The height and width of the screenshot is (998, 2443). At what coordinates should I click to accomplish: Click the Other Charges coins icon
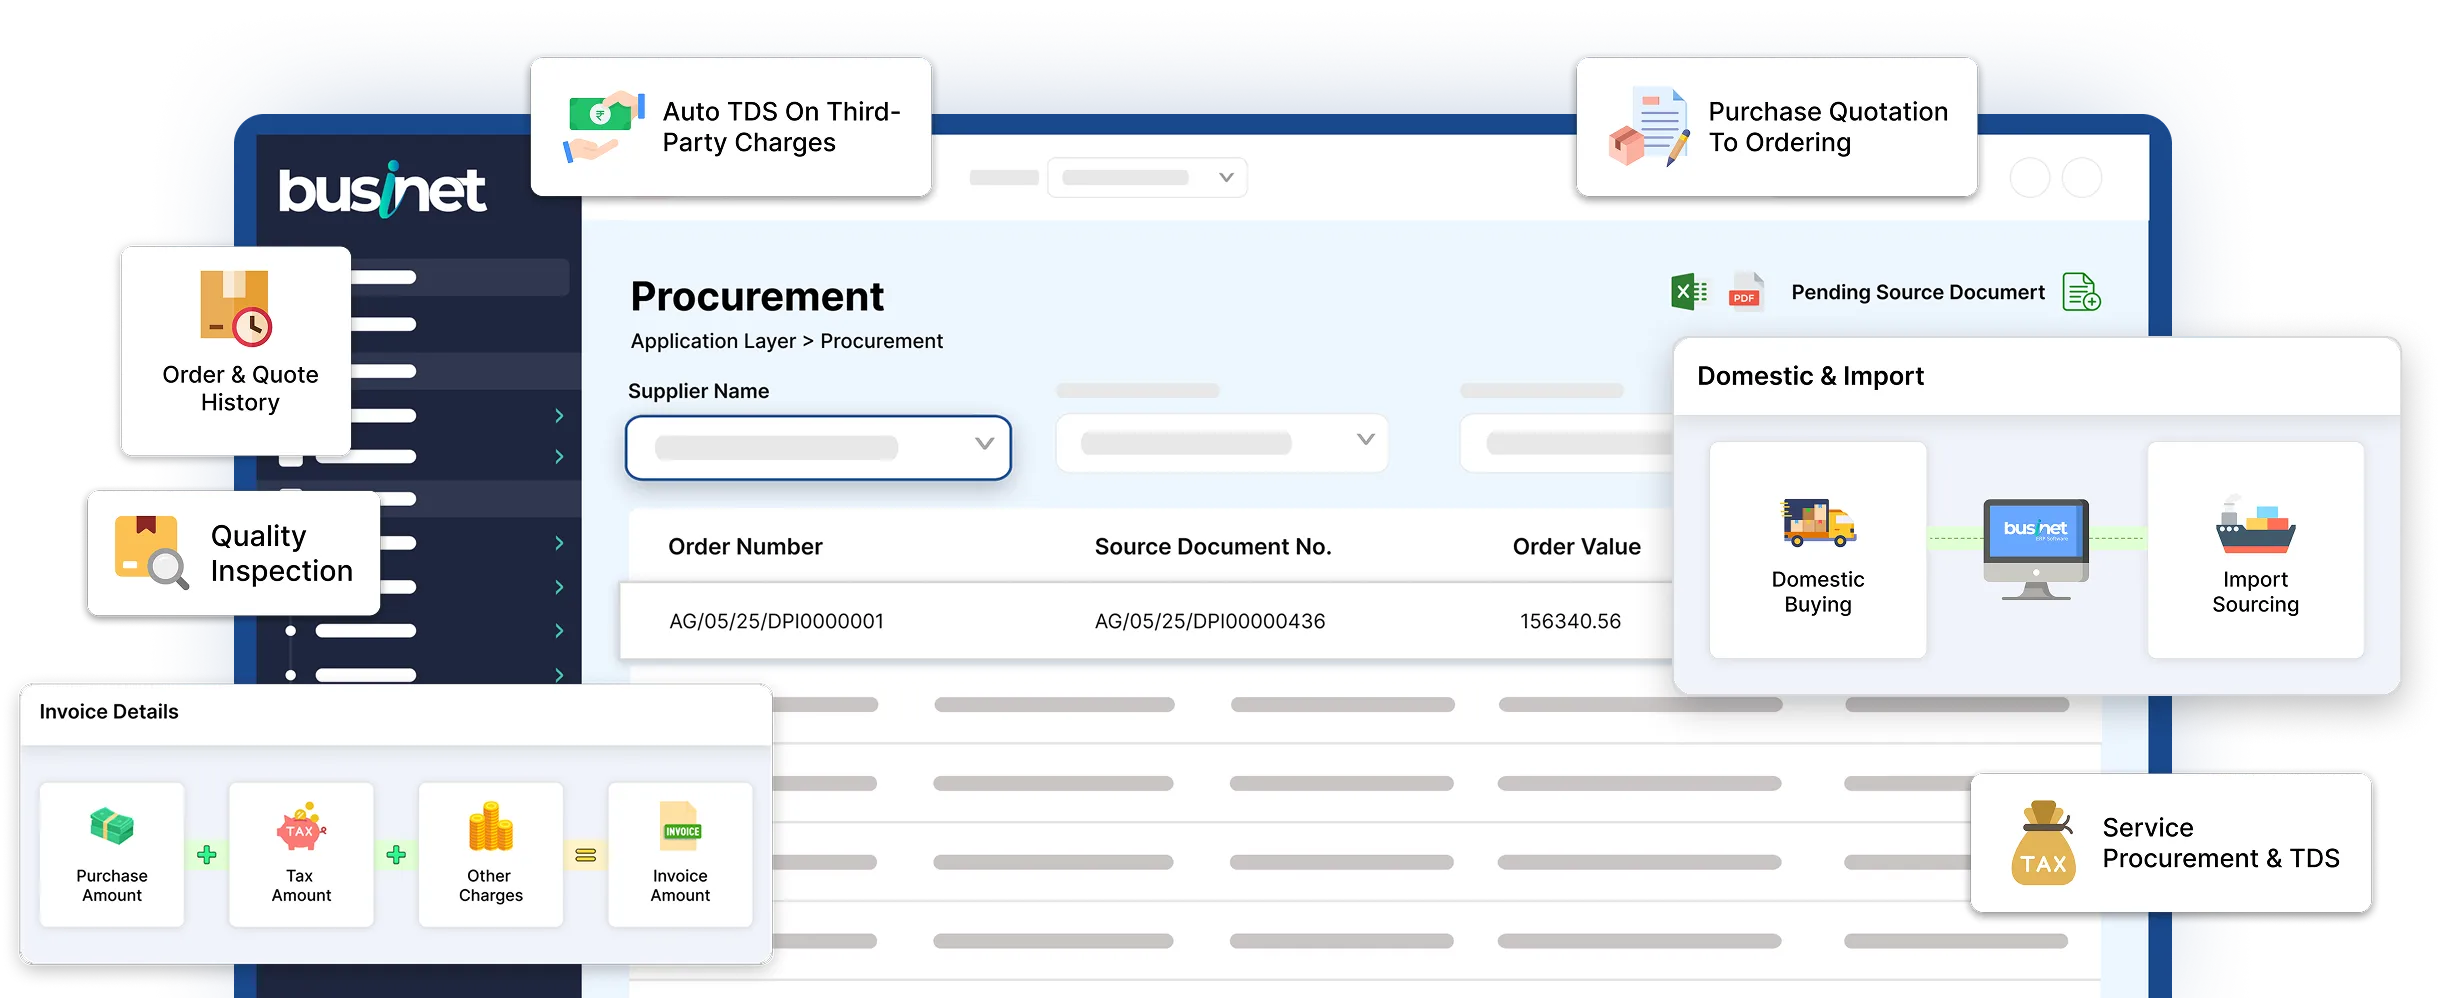coord(490,827)
